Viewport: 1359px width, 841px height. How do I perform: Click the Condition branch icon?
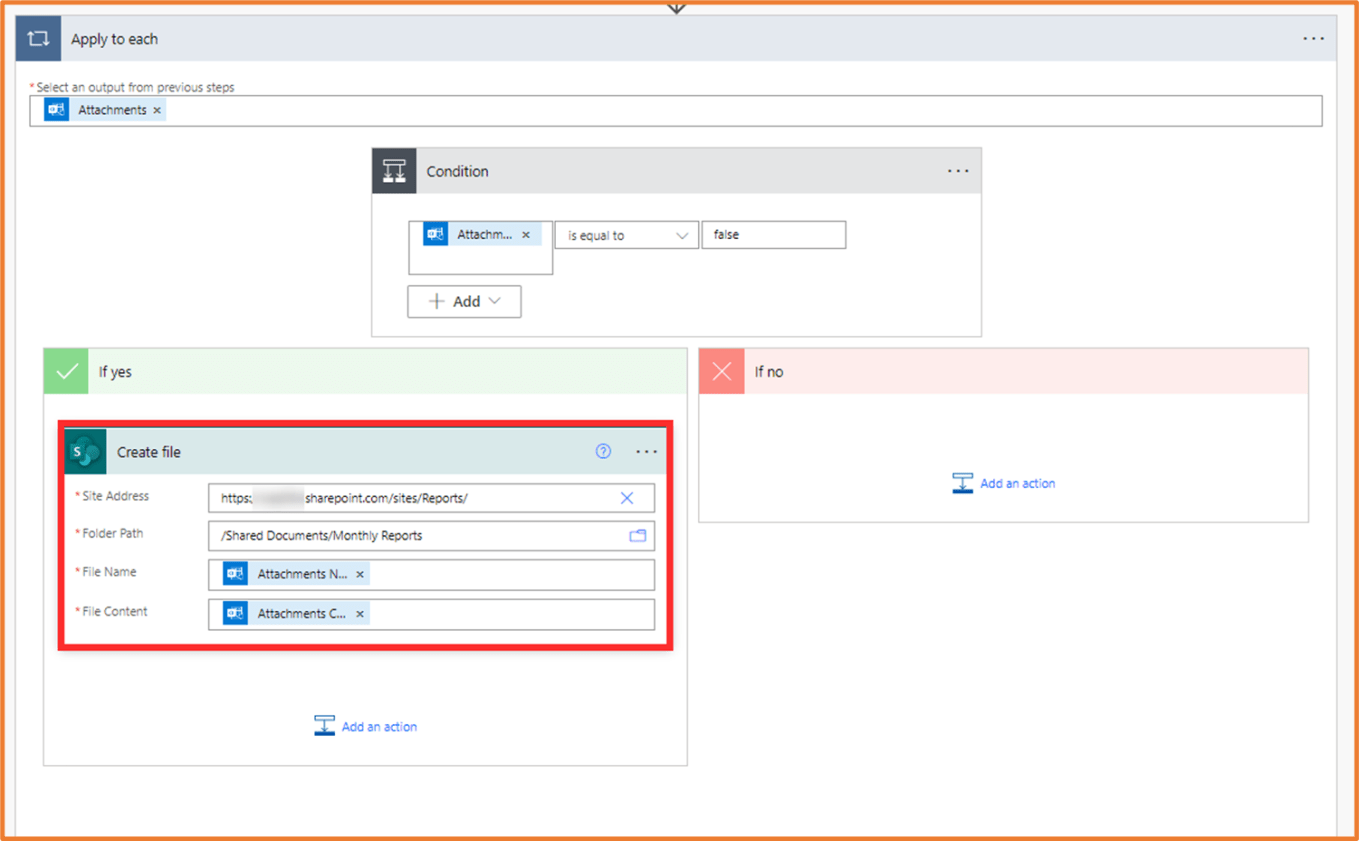click(394, 170)
